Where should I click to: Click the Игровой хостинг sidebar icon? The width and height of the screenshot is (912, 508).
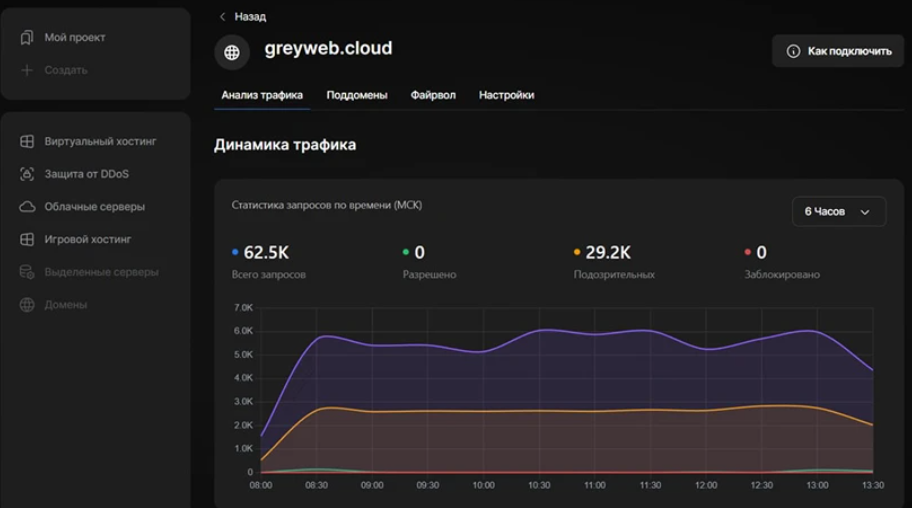27,240
